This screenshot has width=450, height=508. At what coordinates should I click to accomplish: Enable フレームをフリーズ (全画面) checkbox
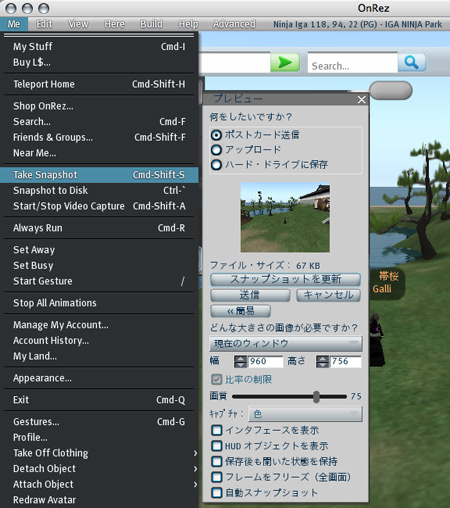point(217,477)
